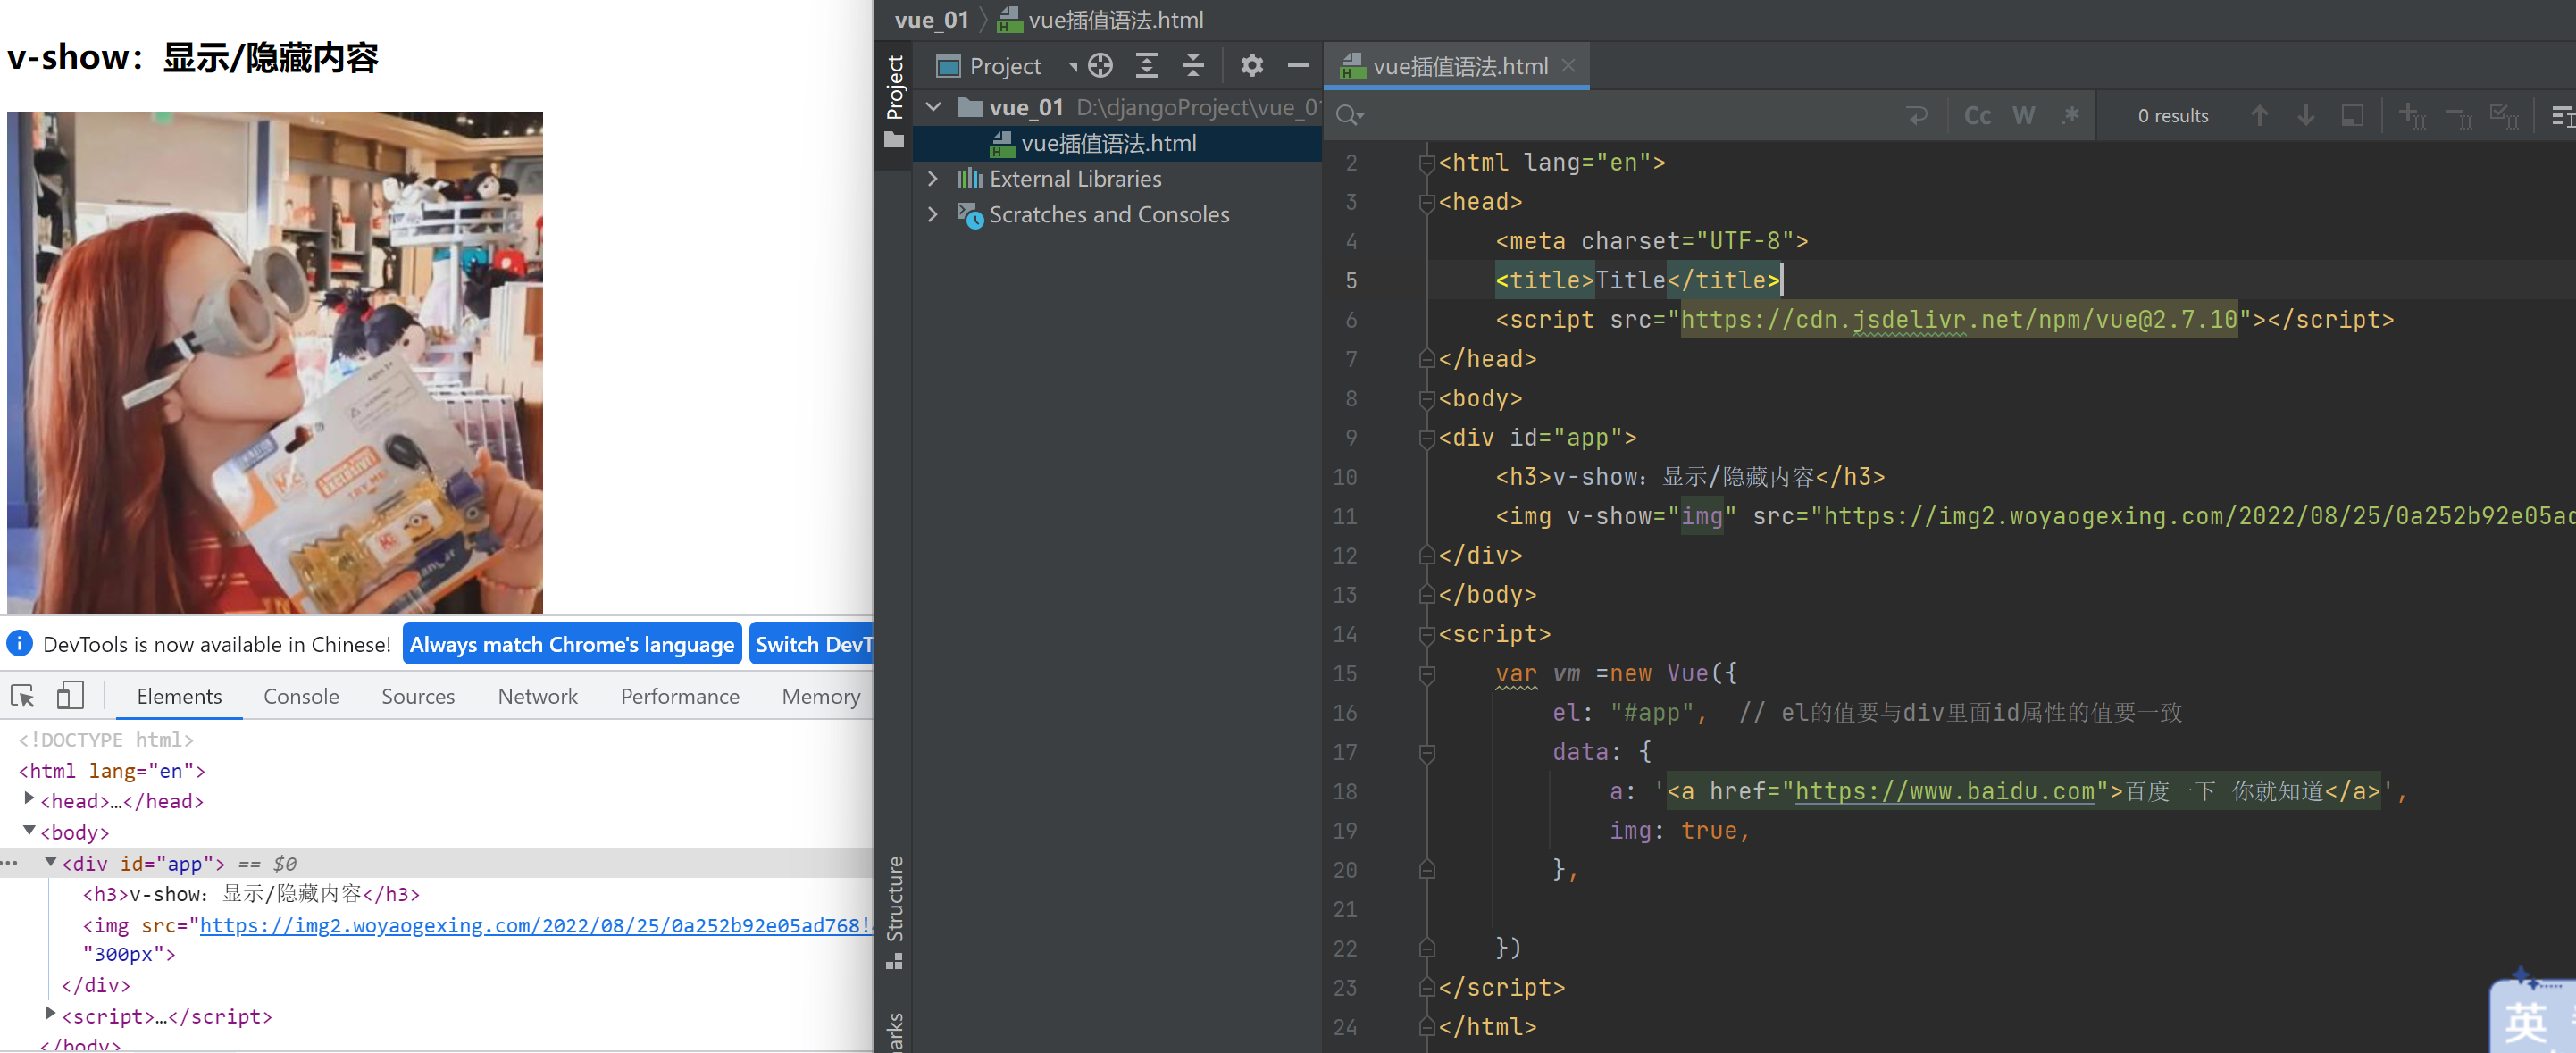Image resolution: width=2576 pixels, height=1053 pixels.
Task: Click the Search in Selection icon
Action: 2352,116
